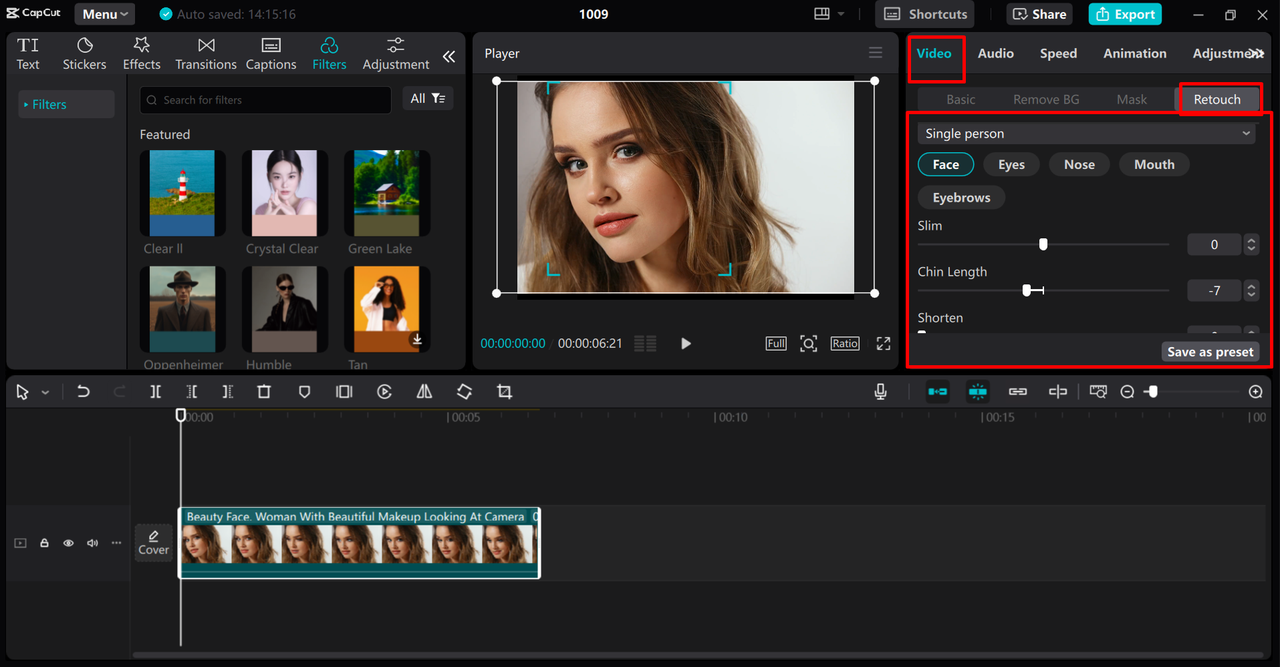The width and height of the screenshot is (1280, 667).
Task: Select the Mouth retouch category
Action: (x=1154, y=164)
